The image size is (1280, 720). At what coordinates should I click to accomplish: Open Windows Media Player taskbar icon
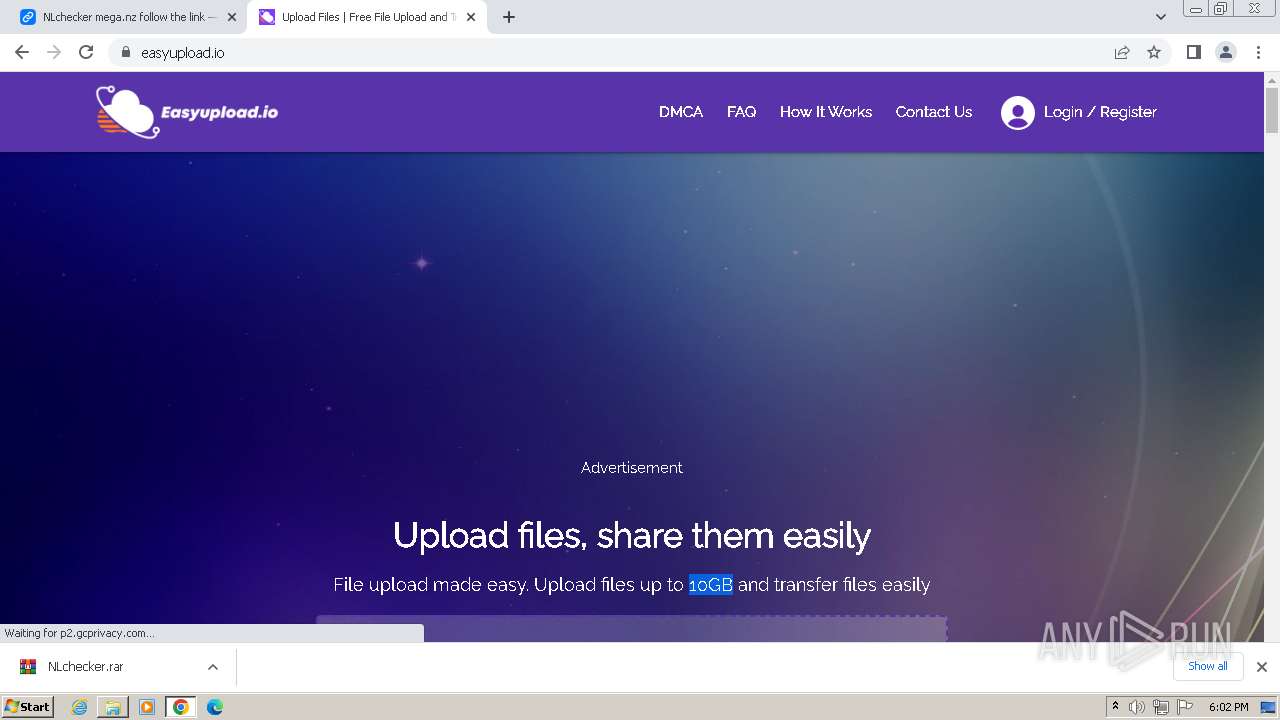point(147,707)
